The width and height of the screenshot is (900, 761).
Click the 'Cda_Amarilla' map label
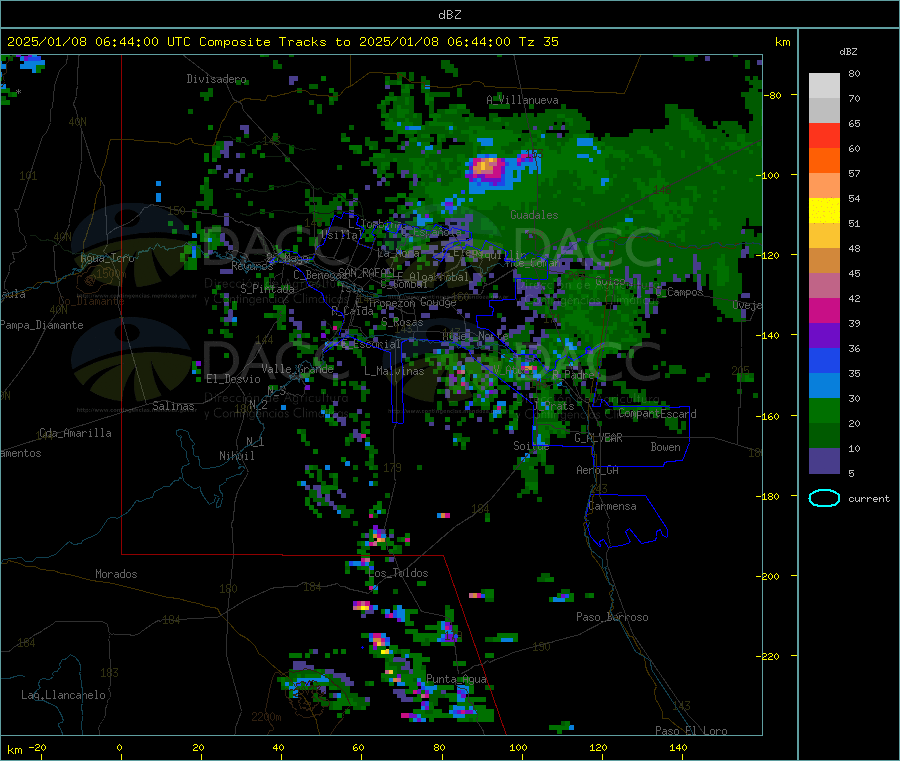coord(75,433)
